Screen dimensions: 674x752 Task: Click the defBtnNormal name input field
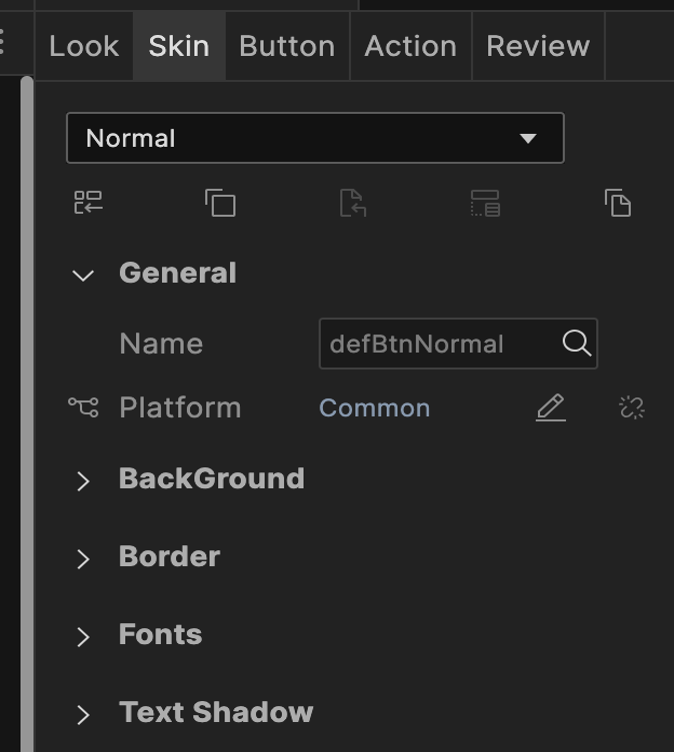tap(438, 344)
